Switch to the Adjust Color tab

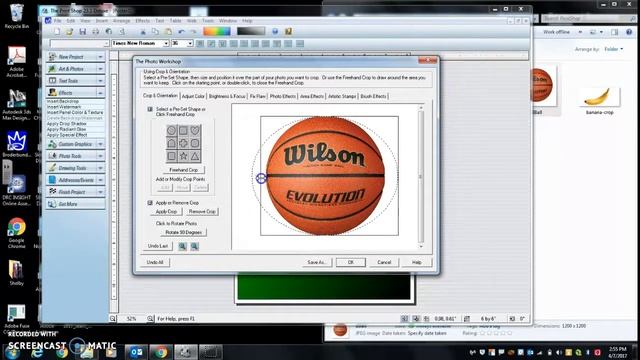pos(193,96)
